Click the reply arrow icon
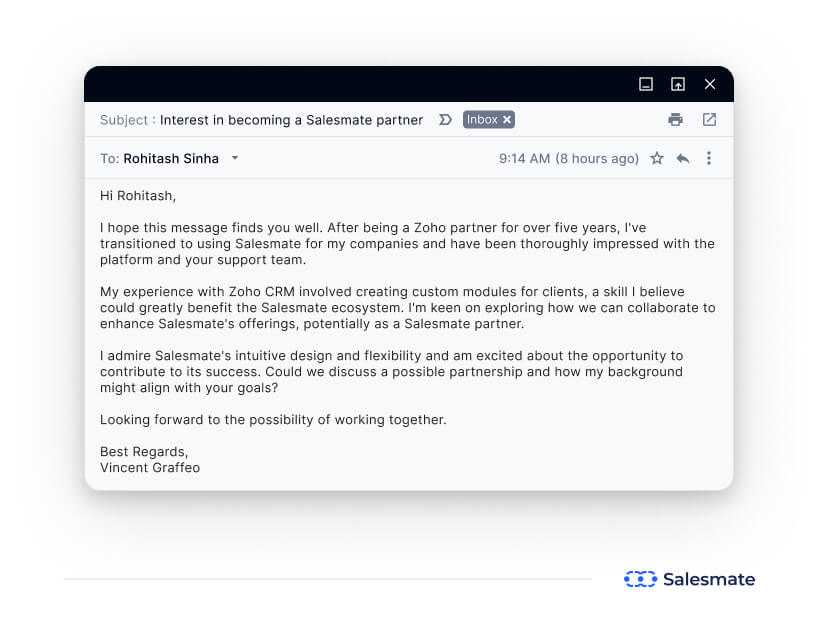Image resolution: width=818 pixels, height=618 pixels. [683, 158]
